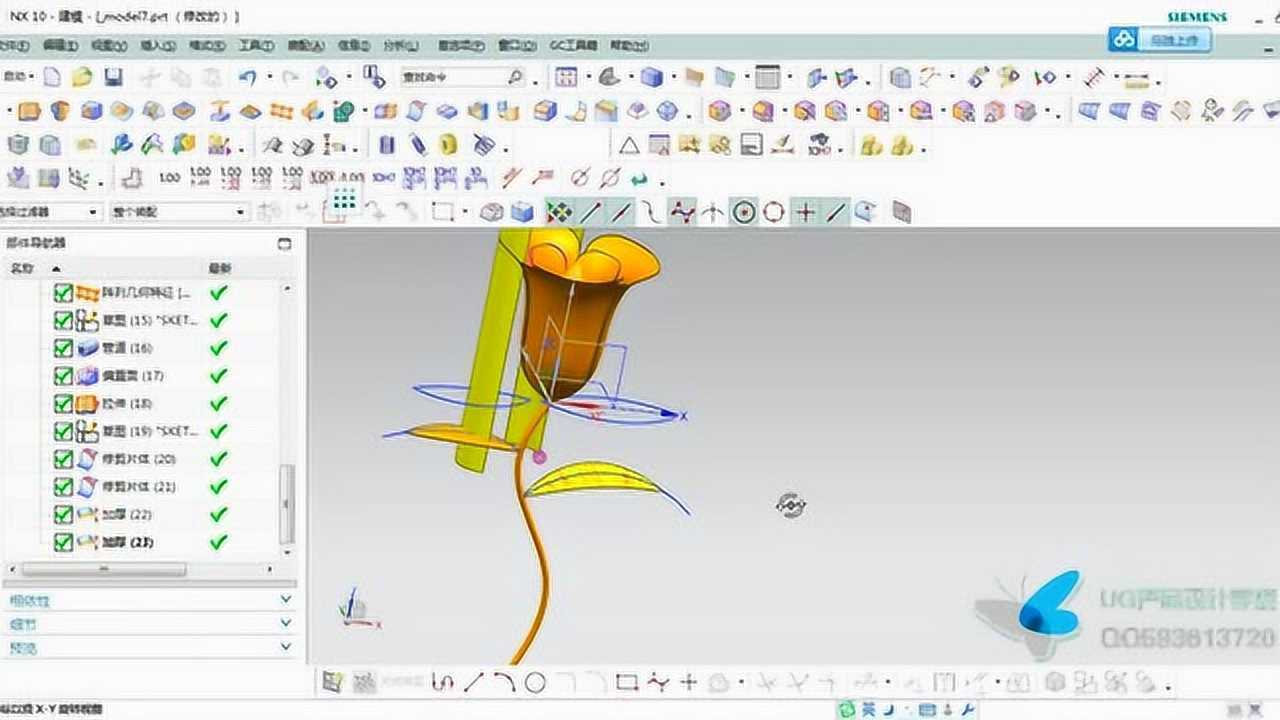1280x720 pixels.
Task: Open the 工具(T) menu
Action: pyautogui.click(x=257, y=46)
